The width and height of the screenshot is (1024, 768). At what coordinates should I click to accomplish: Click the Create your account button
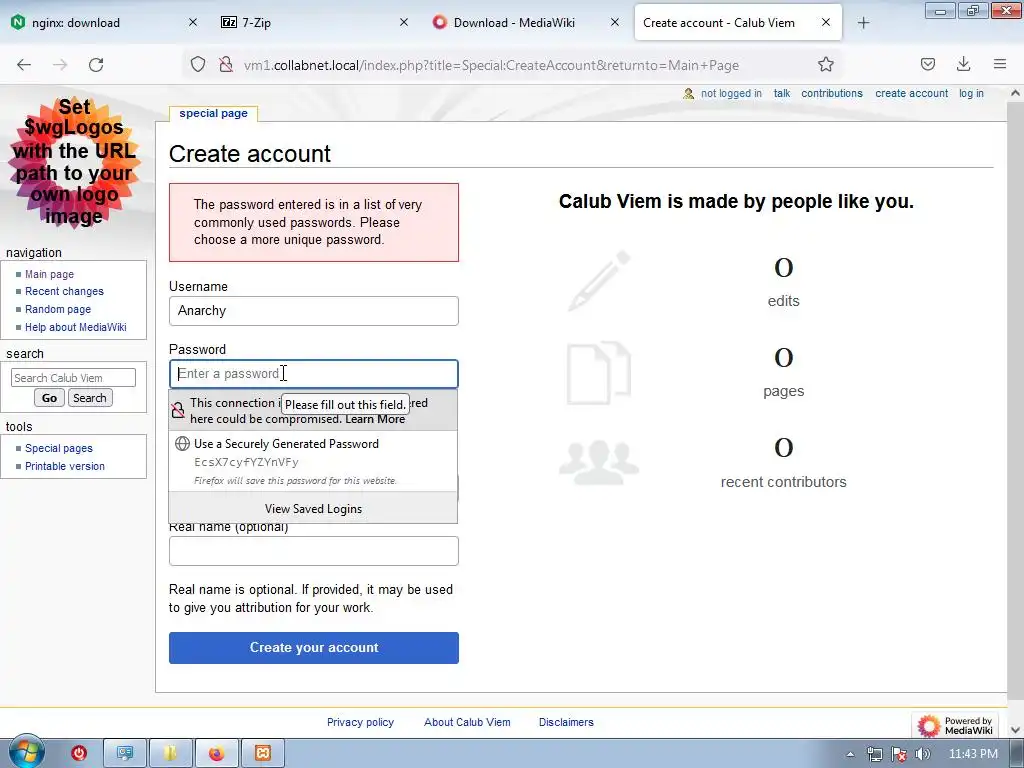pyautogui.click(x=313, y=648)
